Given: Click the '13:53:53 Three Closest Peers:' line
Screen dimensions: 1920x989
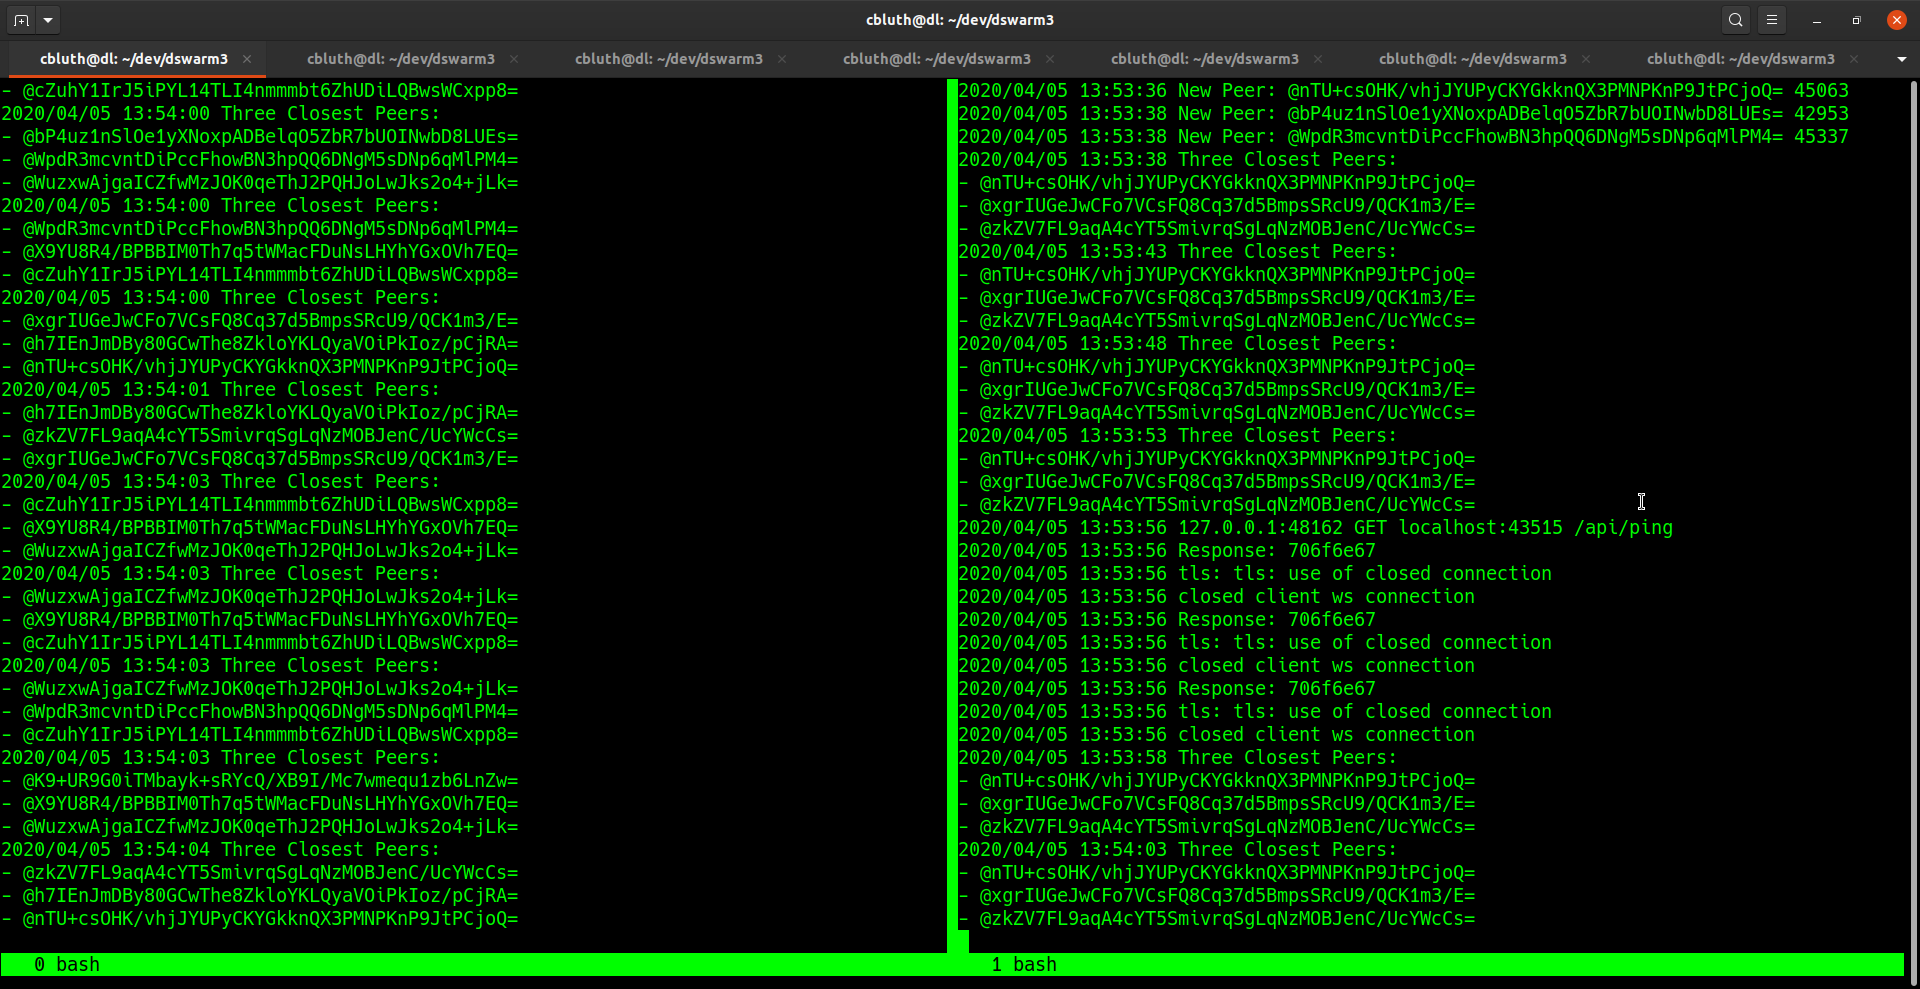Looking at the screenshot, I should click(1177, 436).
